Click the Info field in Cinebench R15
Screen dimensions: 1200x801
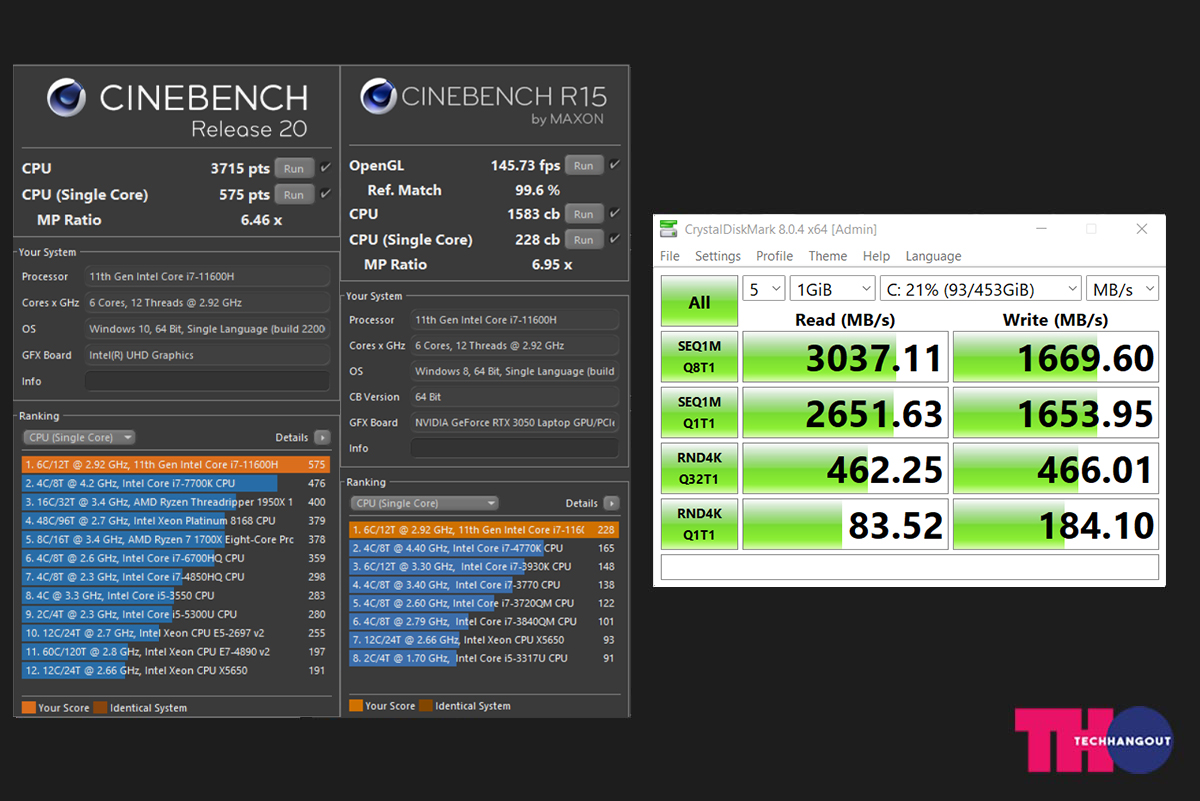pos(514,448)
